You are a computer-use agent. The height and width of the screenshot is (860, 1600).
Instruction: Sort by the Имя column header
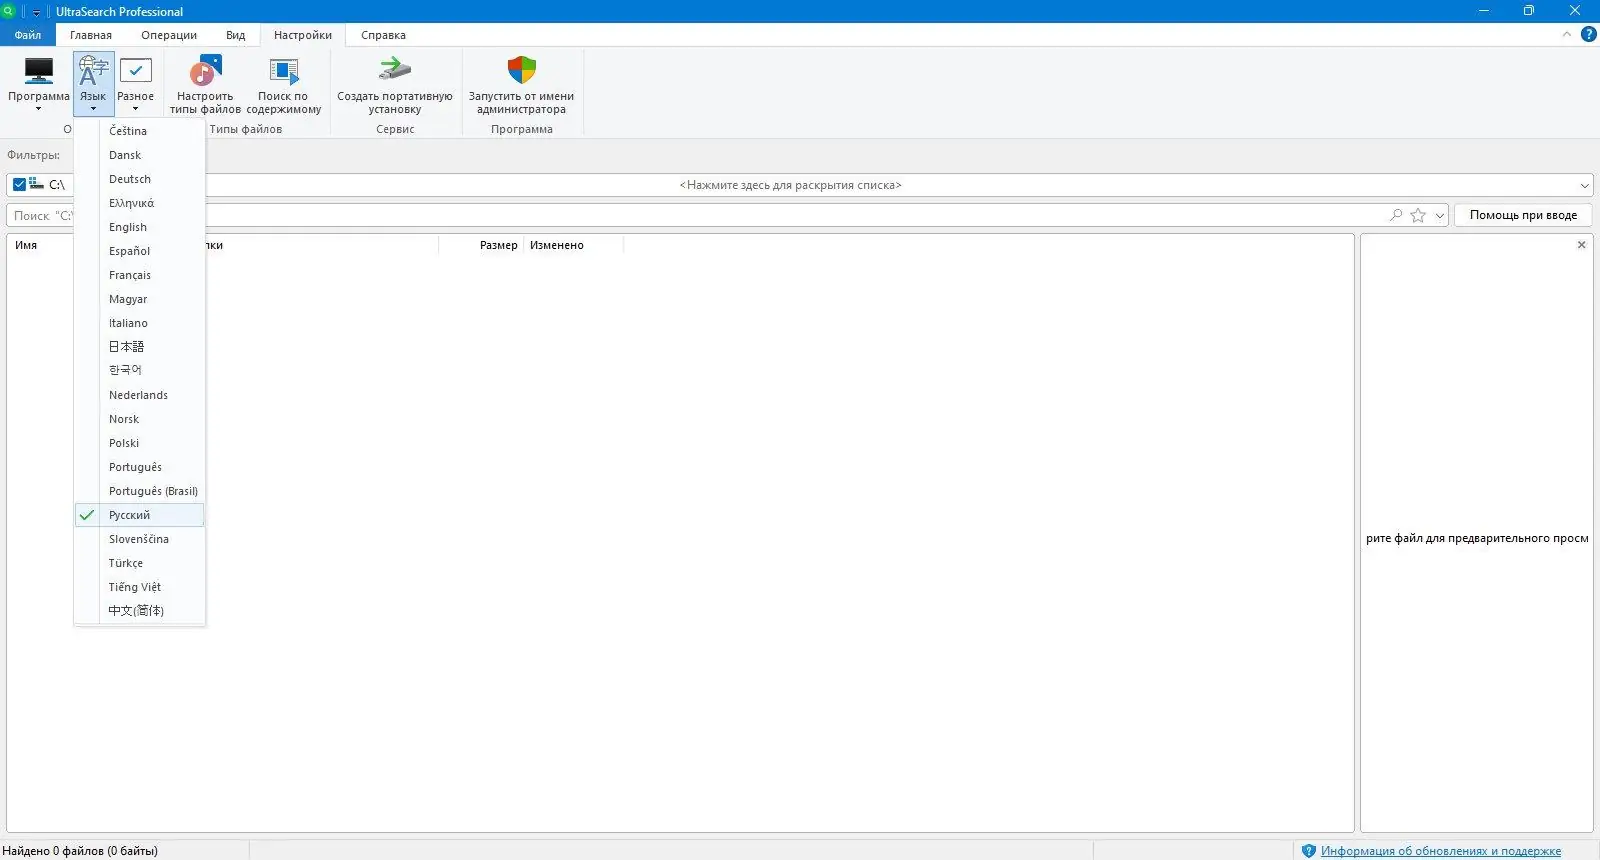26,245
